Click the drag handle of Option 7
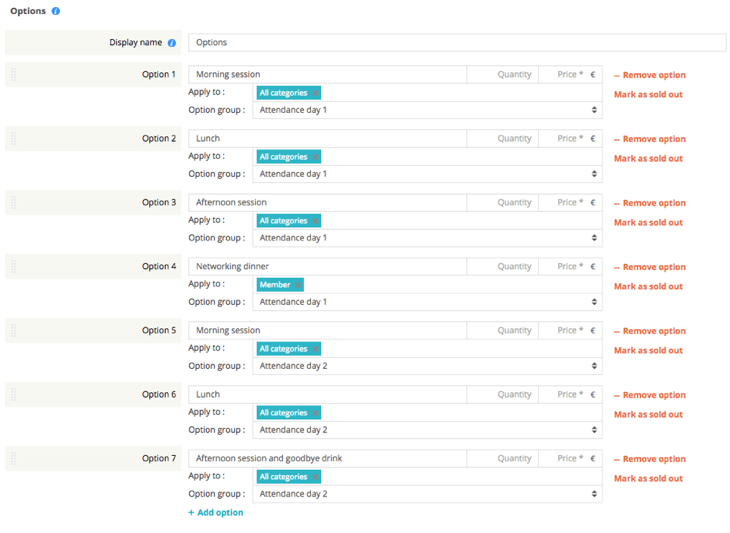This screenshot has height=533, width=730. pyautogui.click(x=13, y=459)
